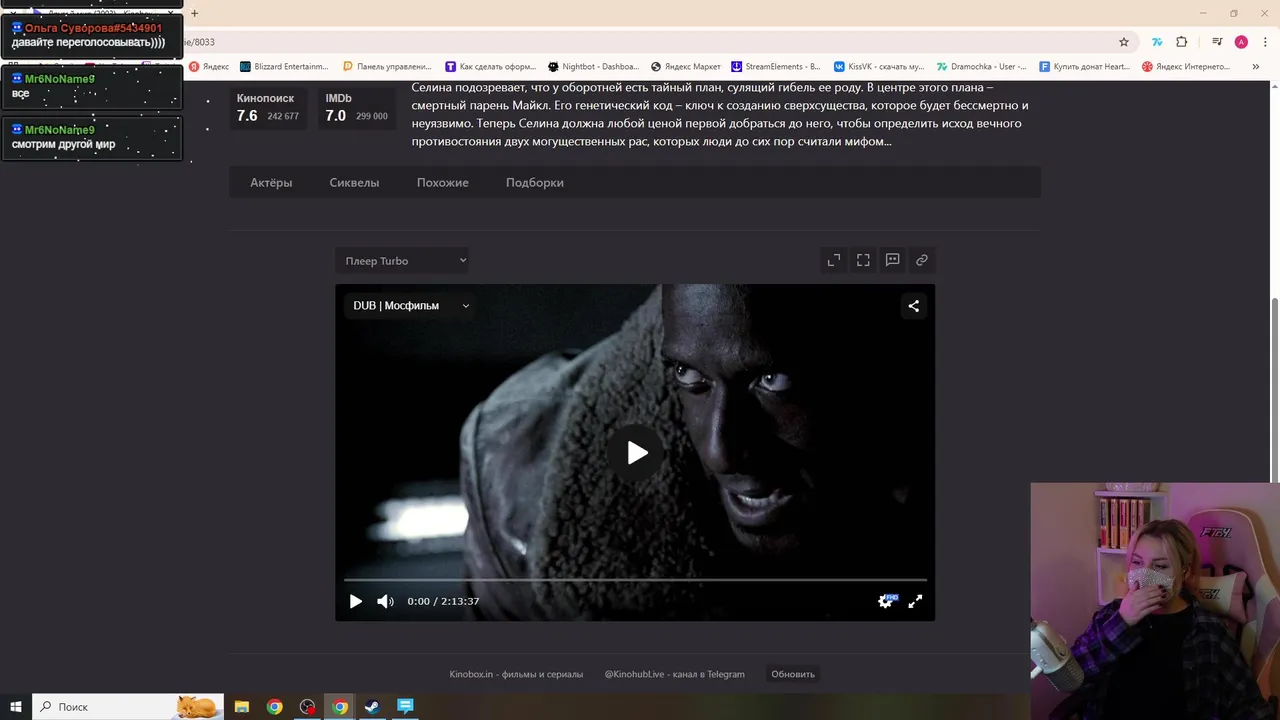Open the Яндекс Интернетометр bookmark
Screen dimensions: 1280x720
coord(1187,67)
